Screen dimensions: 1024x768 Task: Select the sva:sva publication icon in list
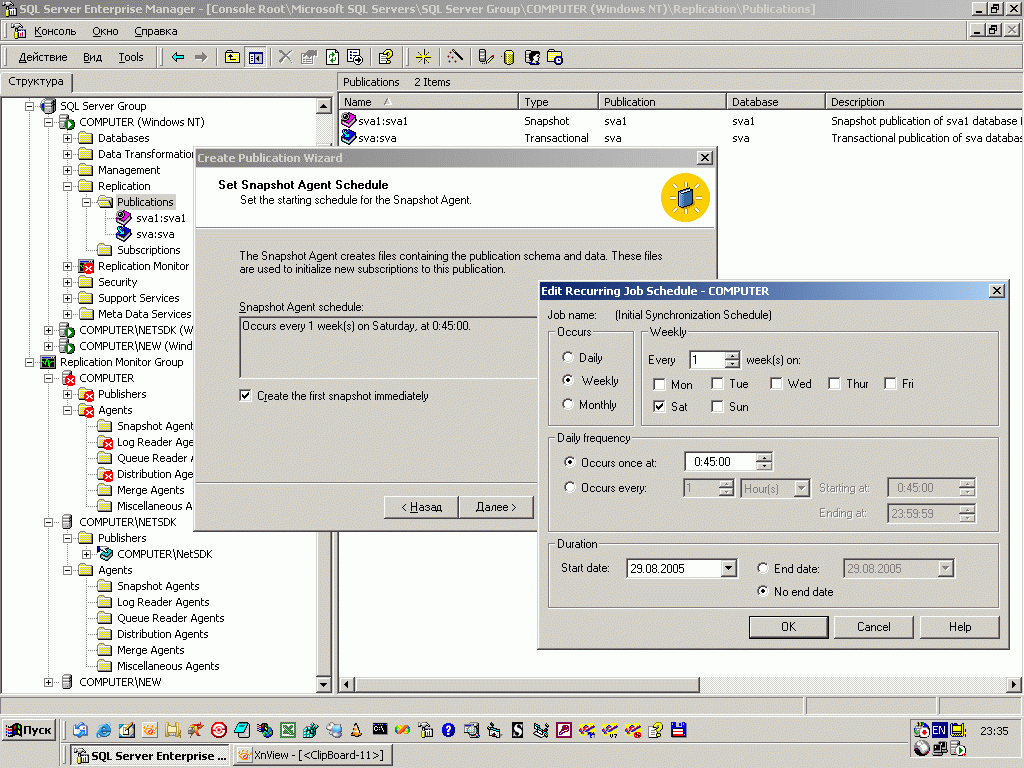tap(349, 137)
